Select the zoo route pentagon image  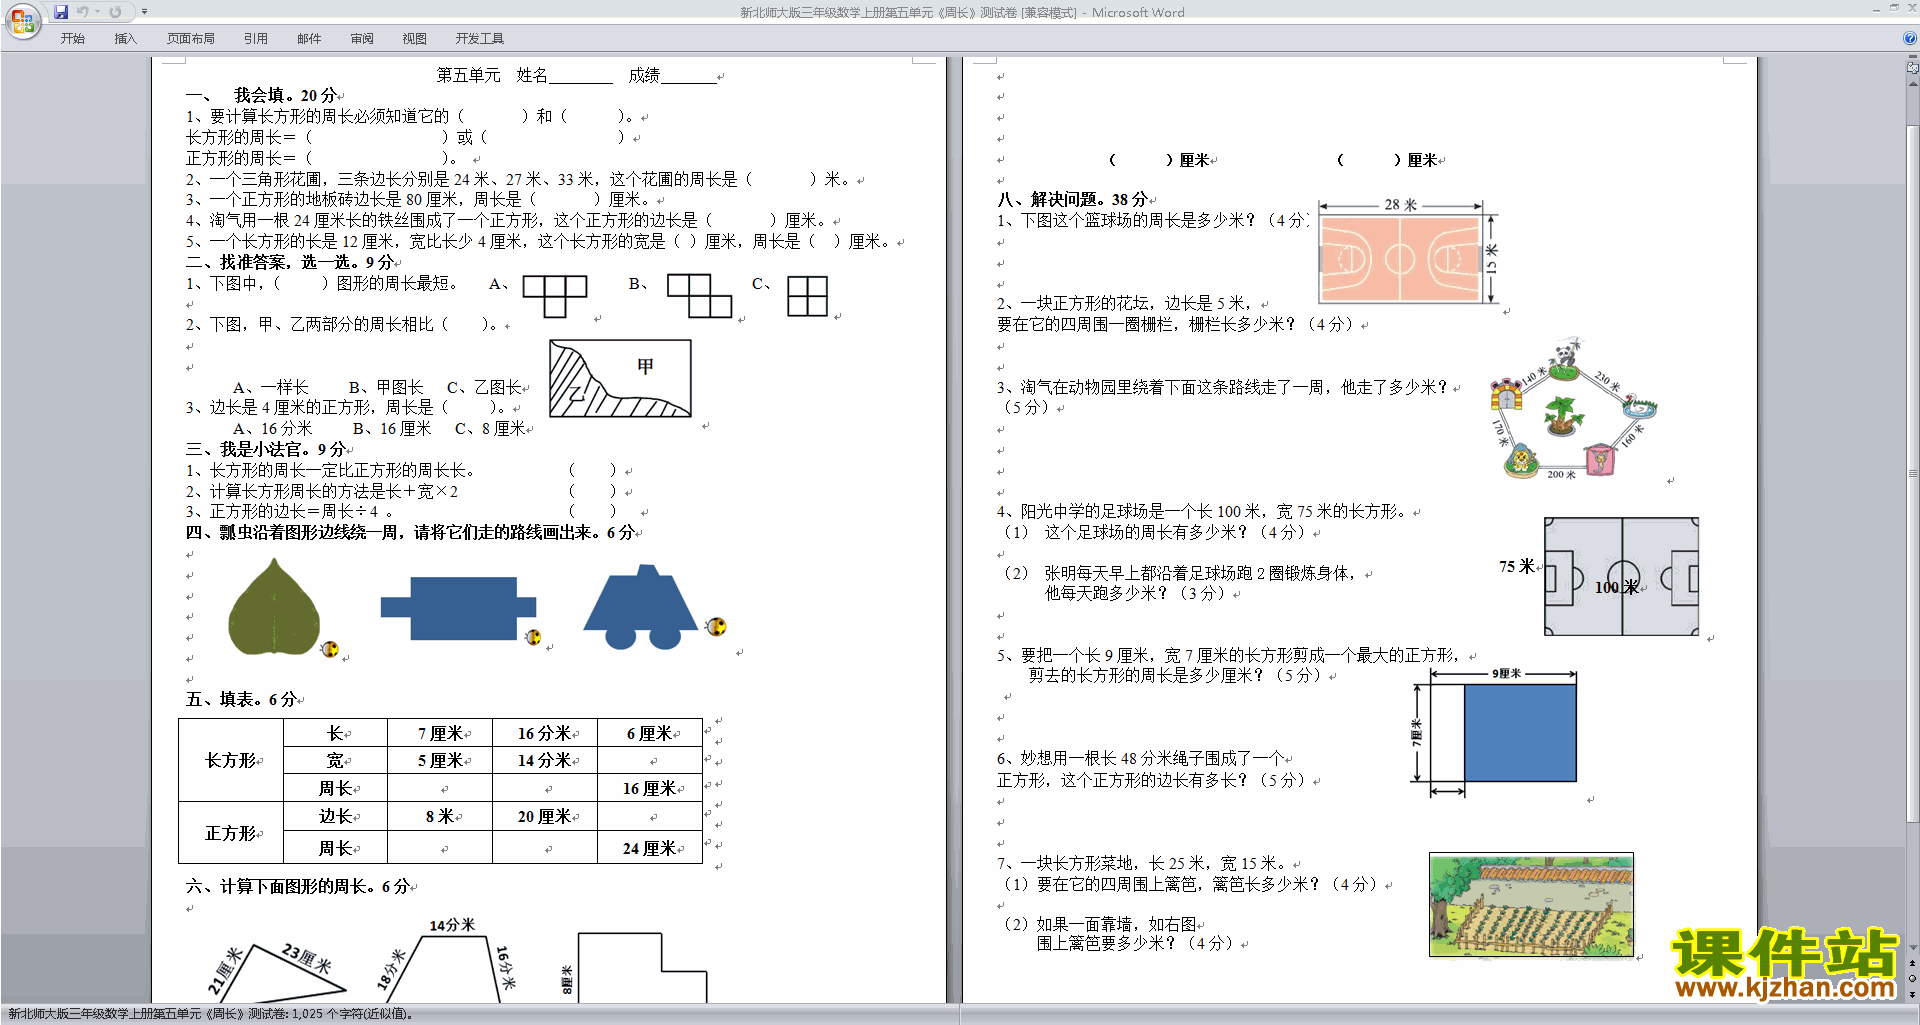[1573, 409]
